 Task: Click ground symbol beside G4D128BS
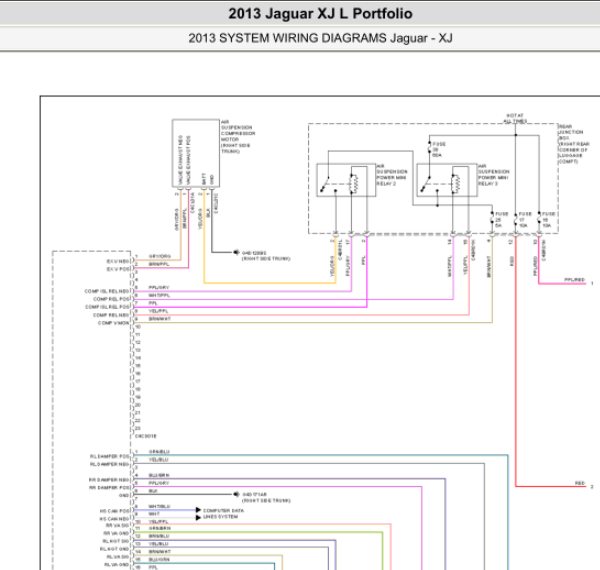pyautogui.click(x=236, y=252)
